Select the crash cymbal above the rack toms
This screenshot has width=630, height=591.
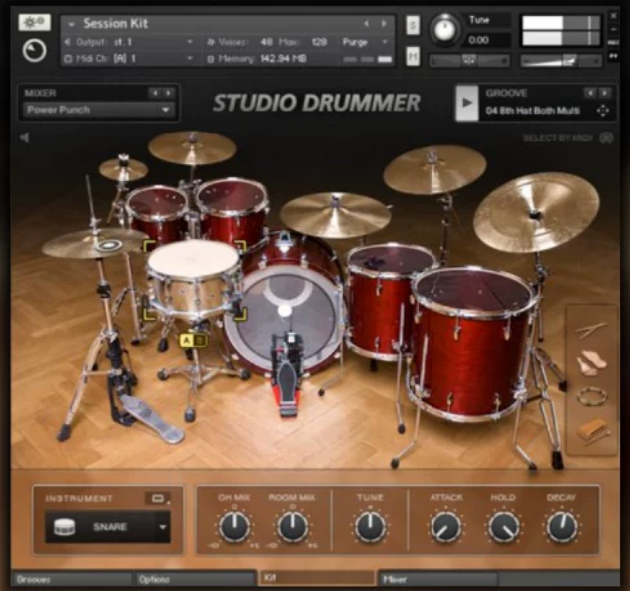point(192,147)
